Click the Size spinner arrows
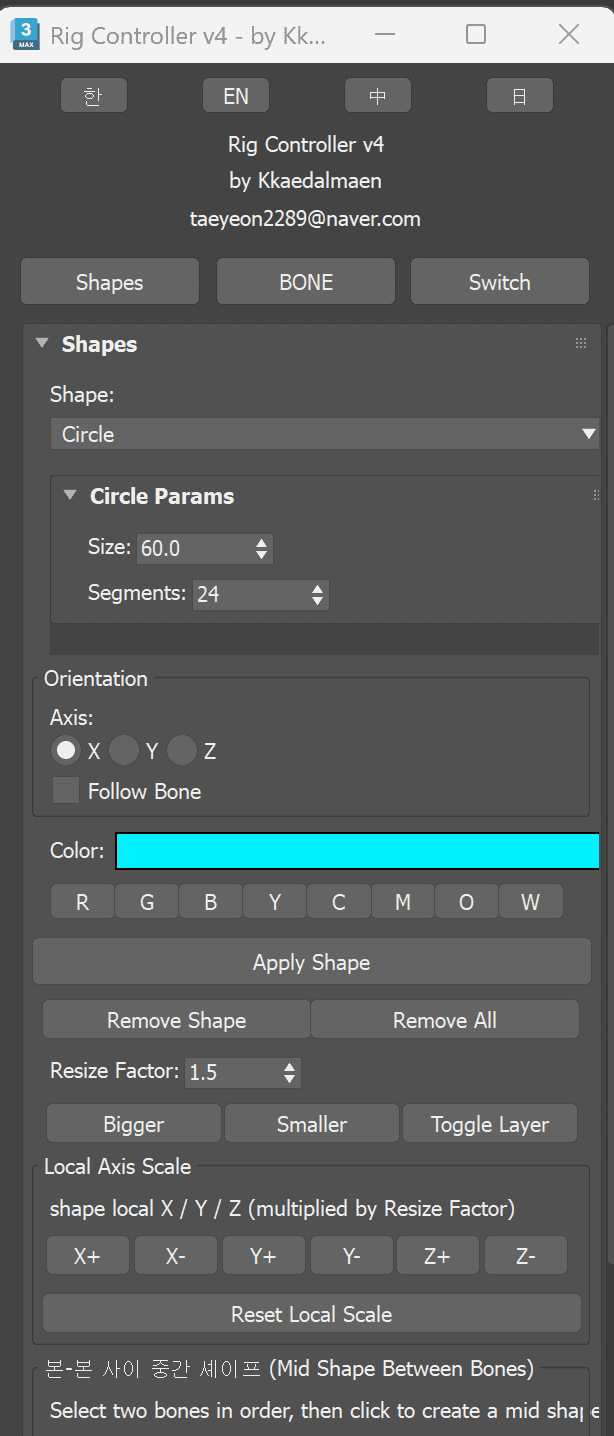Image resolution: width=614 pixels, height=1436 pixels. tap(262, 548)
